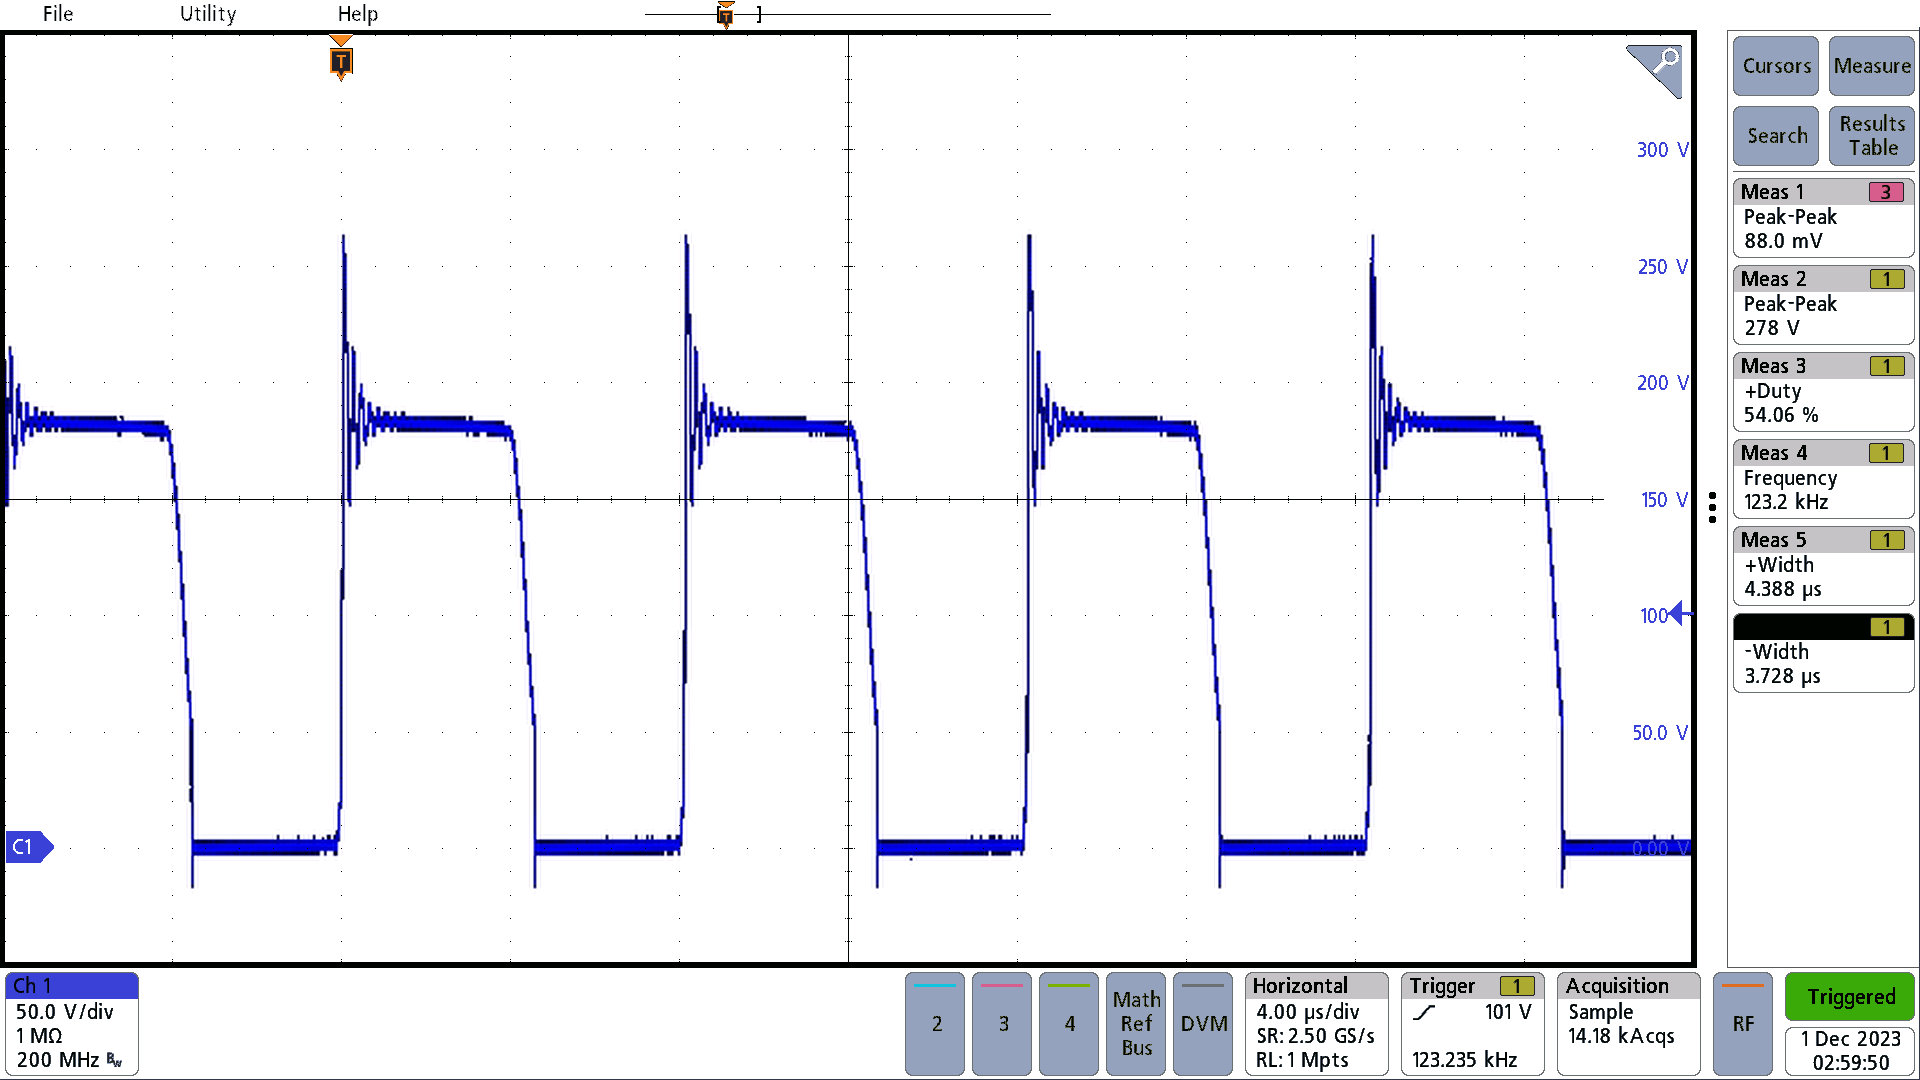This screenshot has height=1080, width=1920.
Task: Click the channel 1 tag on Meas 4
Action: [x=1886, y=453]
